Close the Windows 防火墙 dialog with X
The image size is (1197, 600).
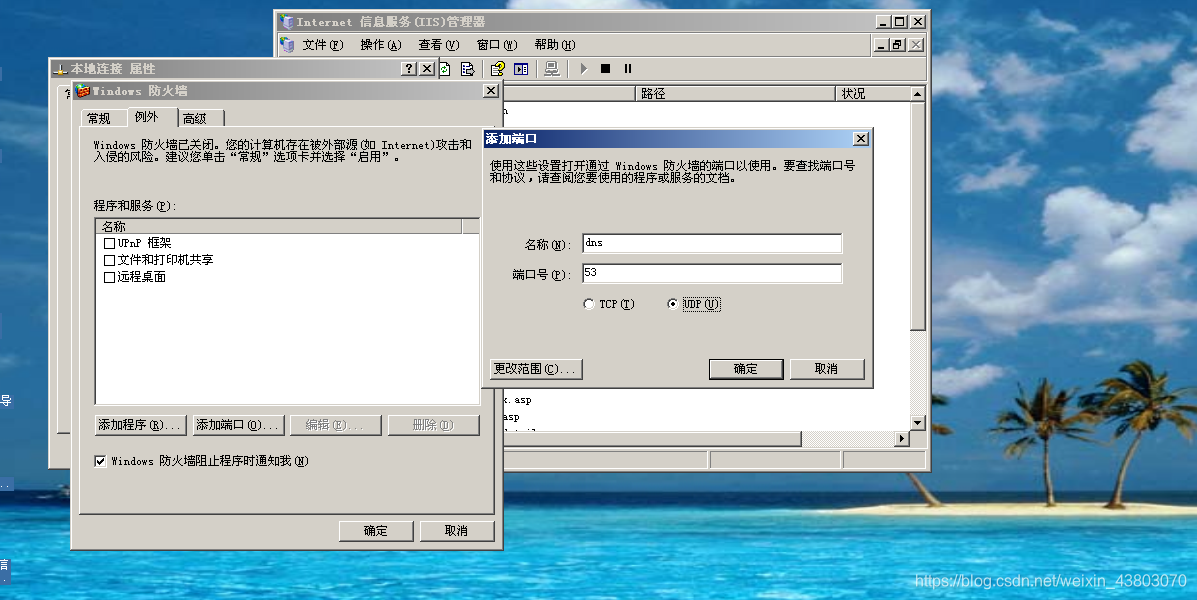(491, 91)
